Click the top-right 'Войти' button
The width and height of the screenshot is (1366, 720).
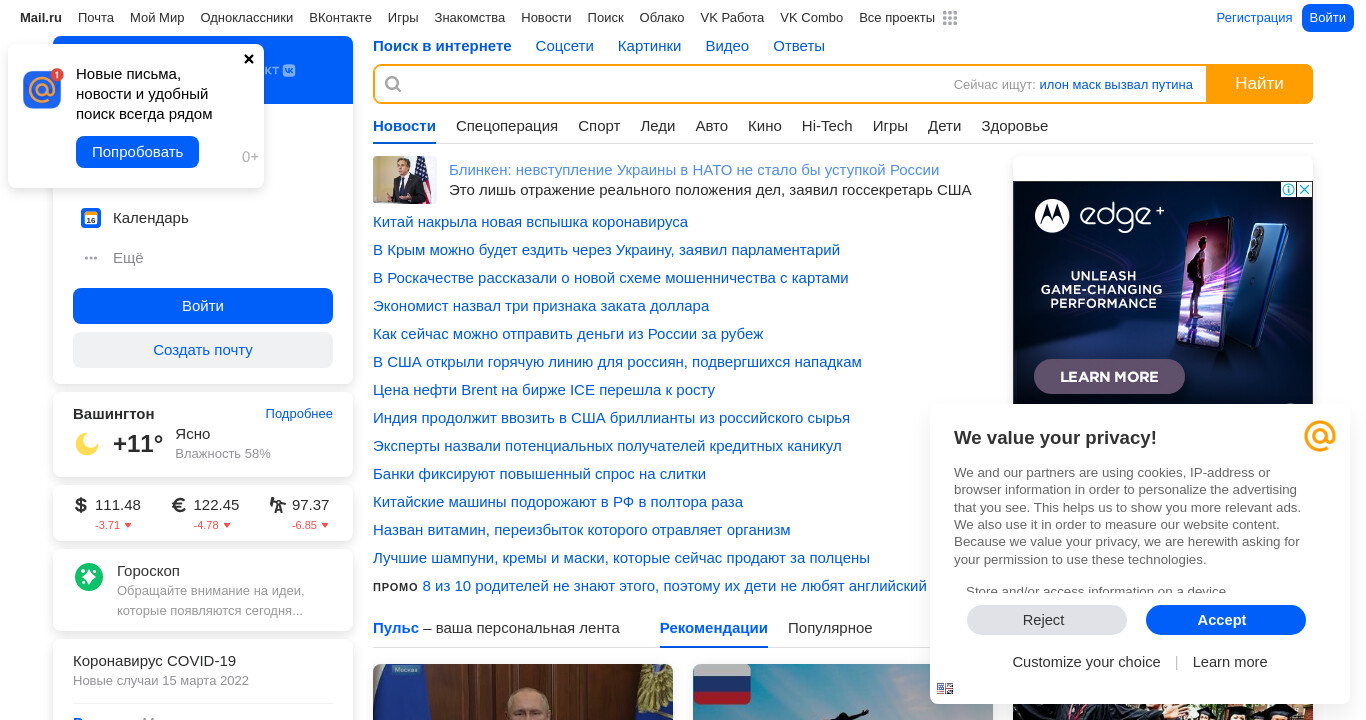[x=1328, y=18]
